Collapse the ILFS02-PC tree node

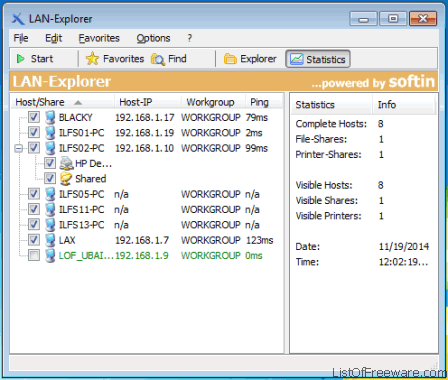[x=19, y=148]
